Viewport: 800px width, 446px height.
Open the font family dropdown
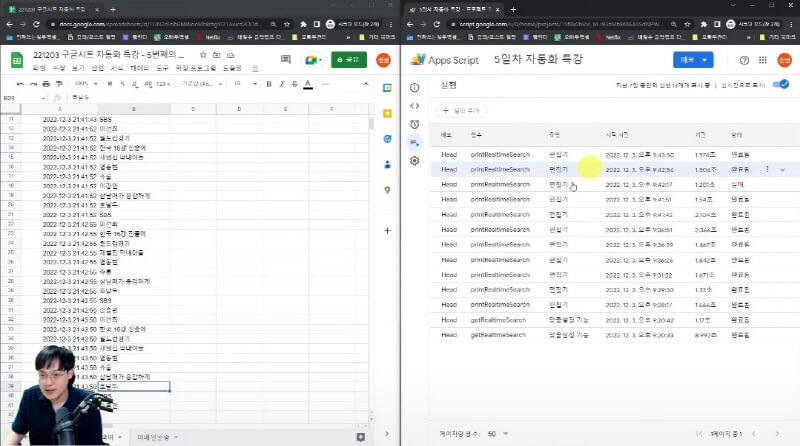tap(202, 84)
